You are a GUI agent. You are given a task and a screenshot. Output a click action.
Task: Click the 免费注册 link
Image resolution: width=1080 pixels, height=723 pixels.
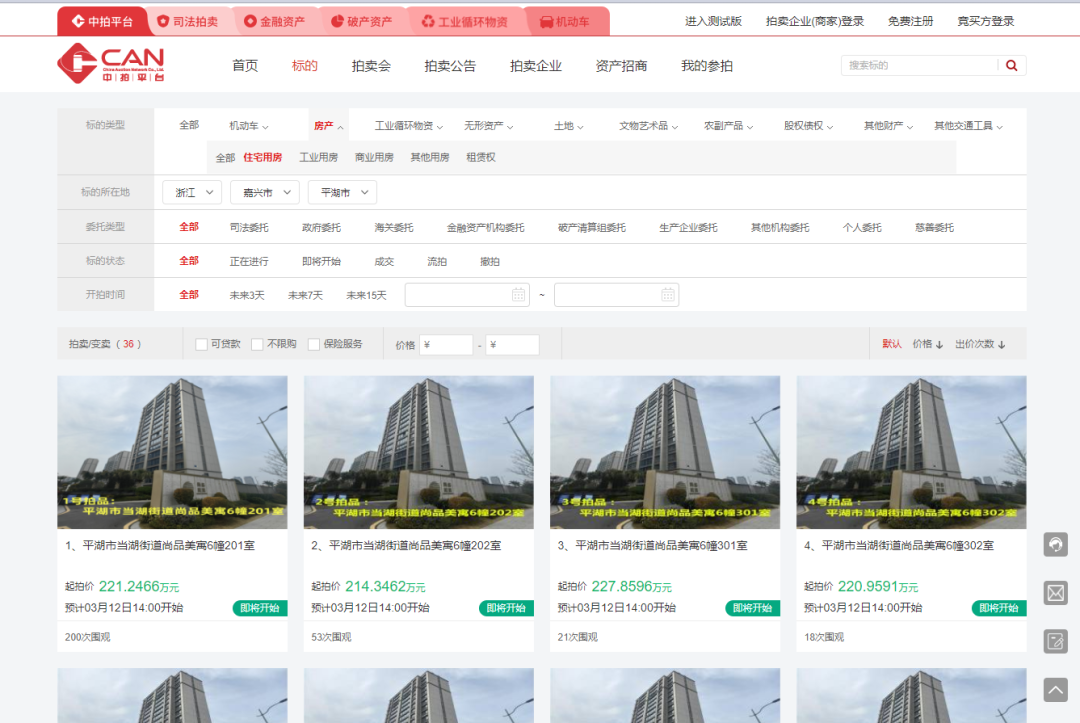911,21
